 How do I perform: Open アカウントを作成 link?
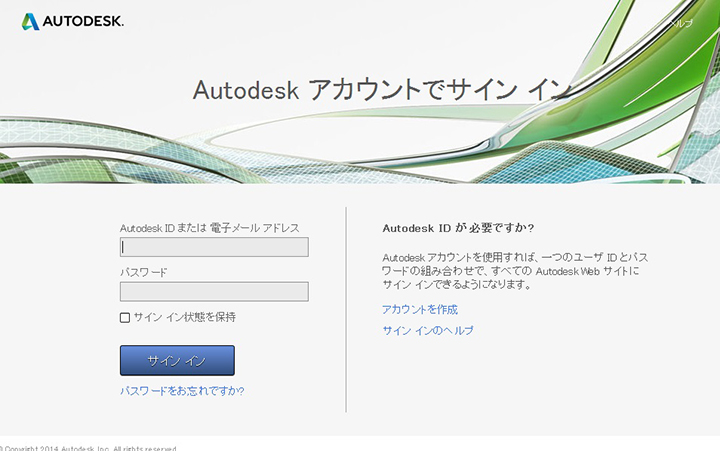420,310
